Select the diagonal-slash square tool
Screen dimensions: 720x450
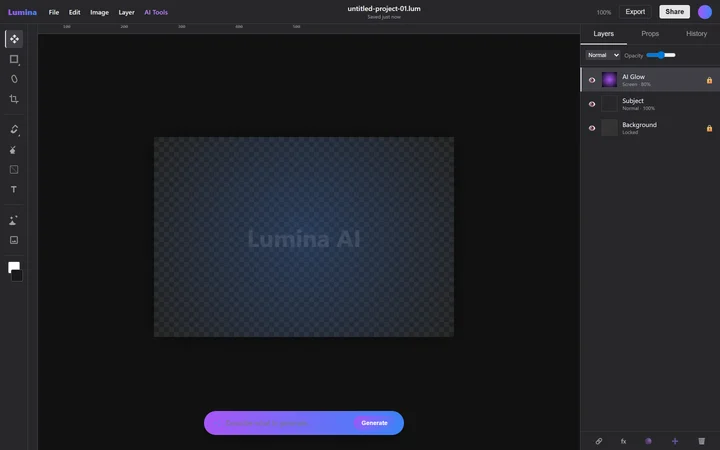(14, 169)
